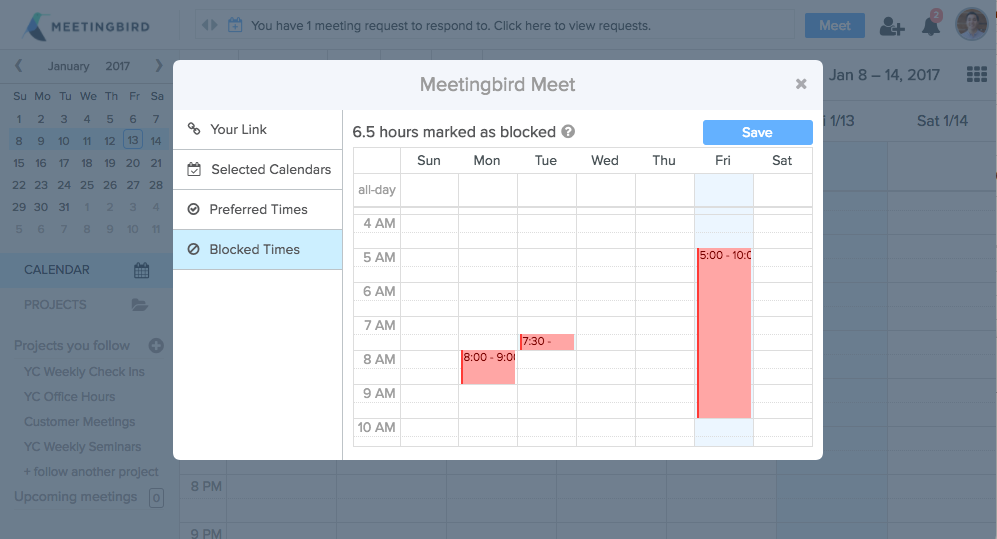Image resolution: width=997 pixels, height=539 pixels.
Task: Click plus icon next to Projects you follow
Action: (x=156, y=345)
